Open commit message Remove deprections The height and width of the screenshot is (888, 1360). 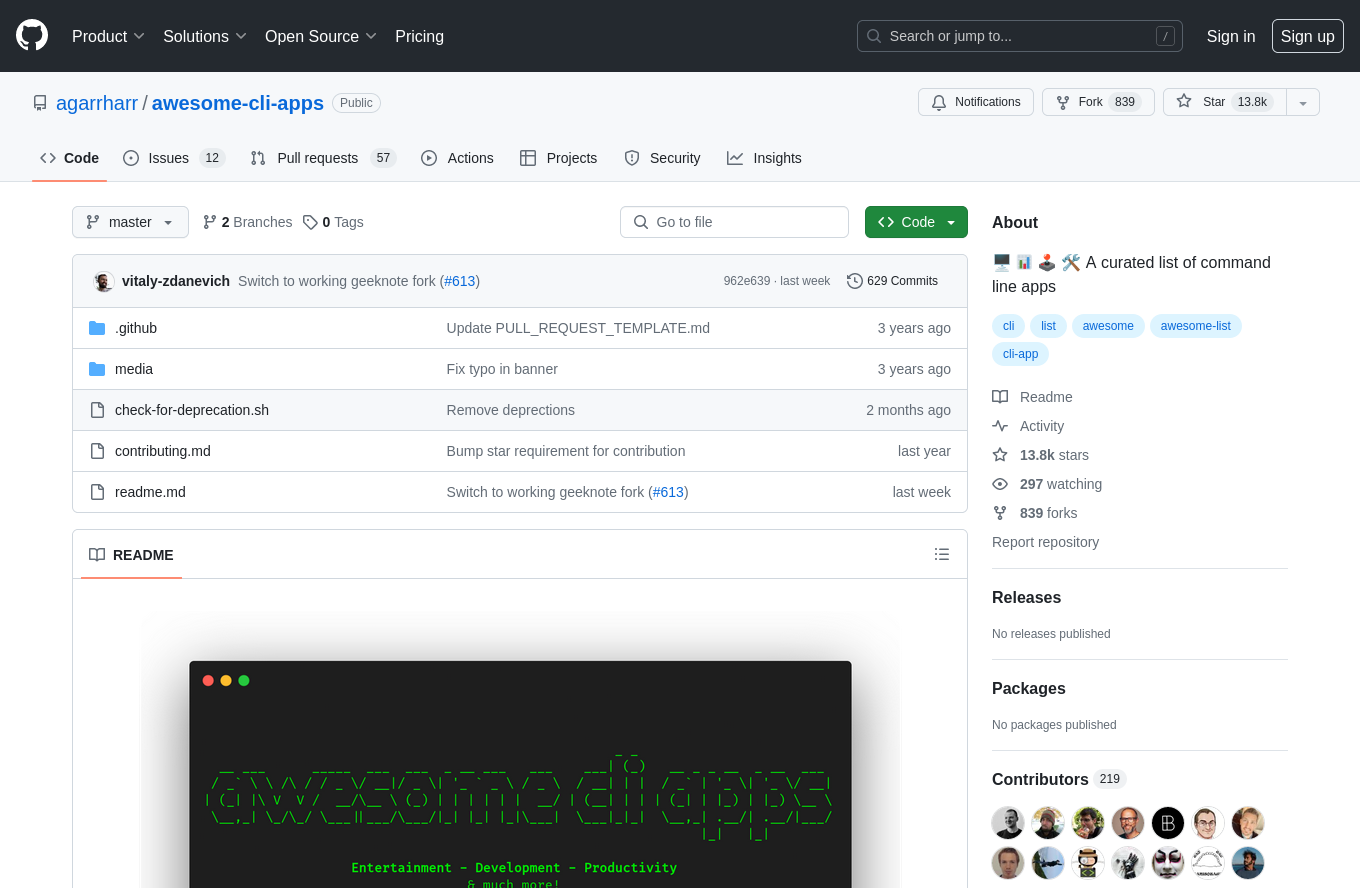click(x=511, y=410)
